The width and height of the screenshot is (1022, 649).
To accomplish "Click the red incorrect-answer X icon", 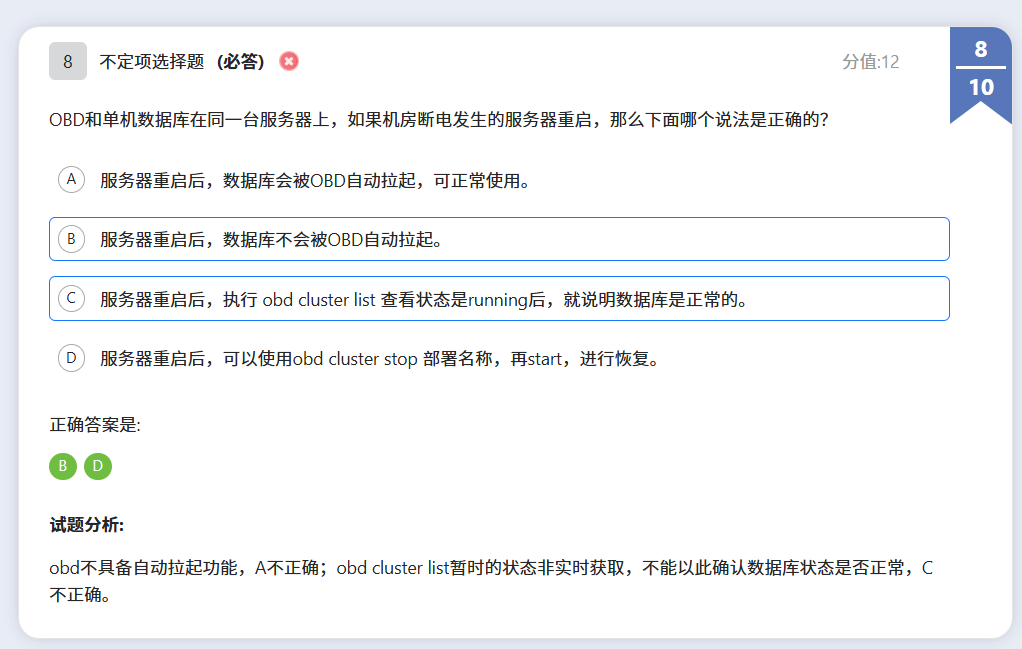I will (289, 61).
